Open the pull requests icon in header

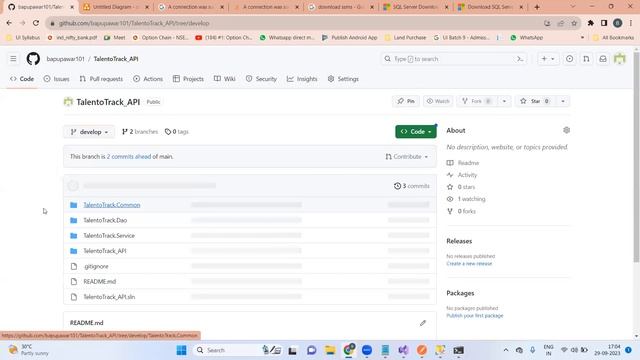(586, 59)
